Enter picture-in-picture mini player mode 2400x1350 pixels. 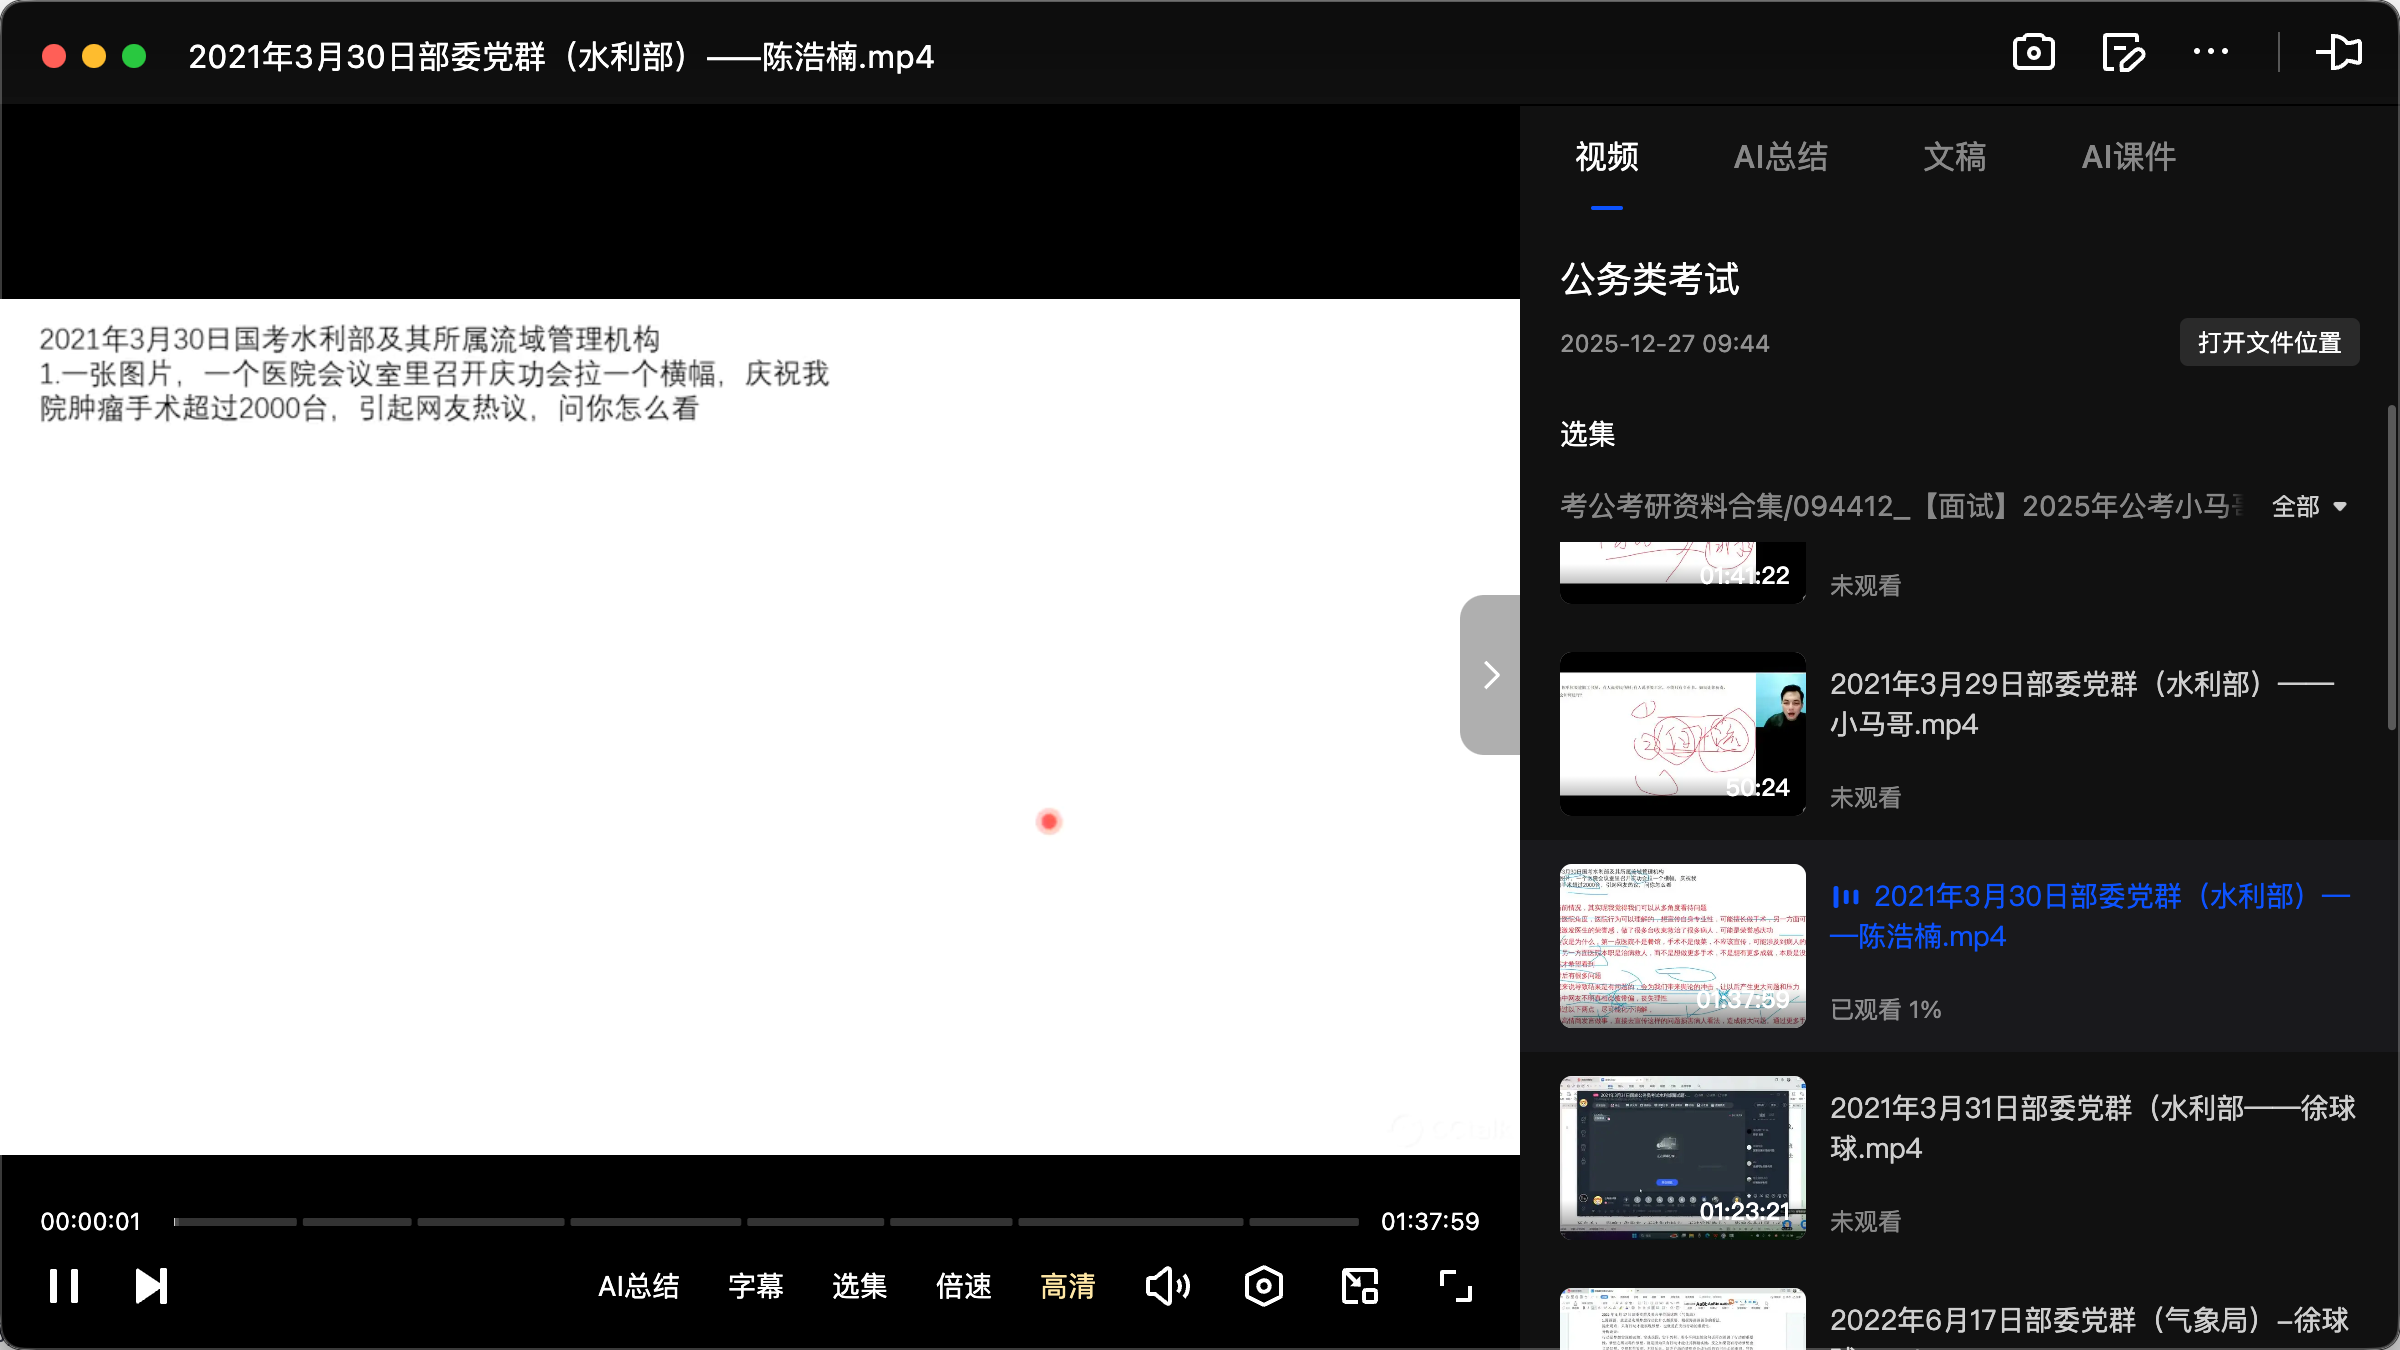1358,1286
